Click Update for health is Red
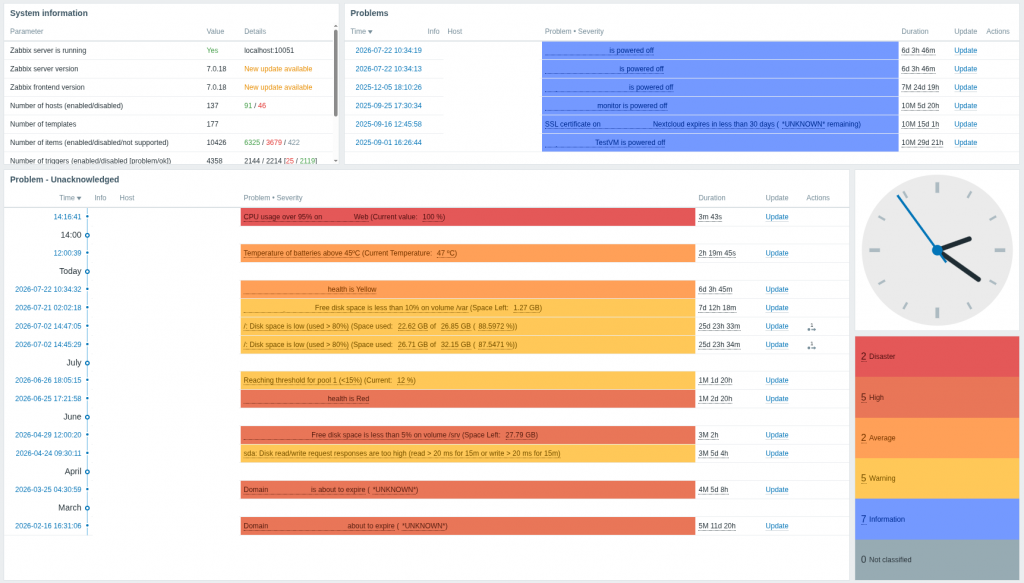Screen dimensions: 1024x583 (x=776, y=398)
